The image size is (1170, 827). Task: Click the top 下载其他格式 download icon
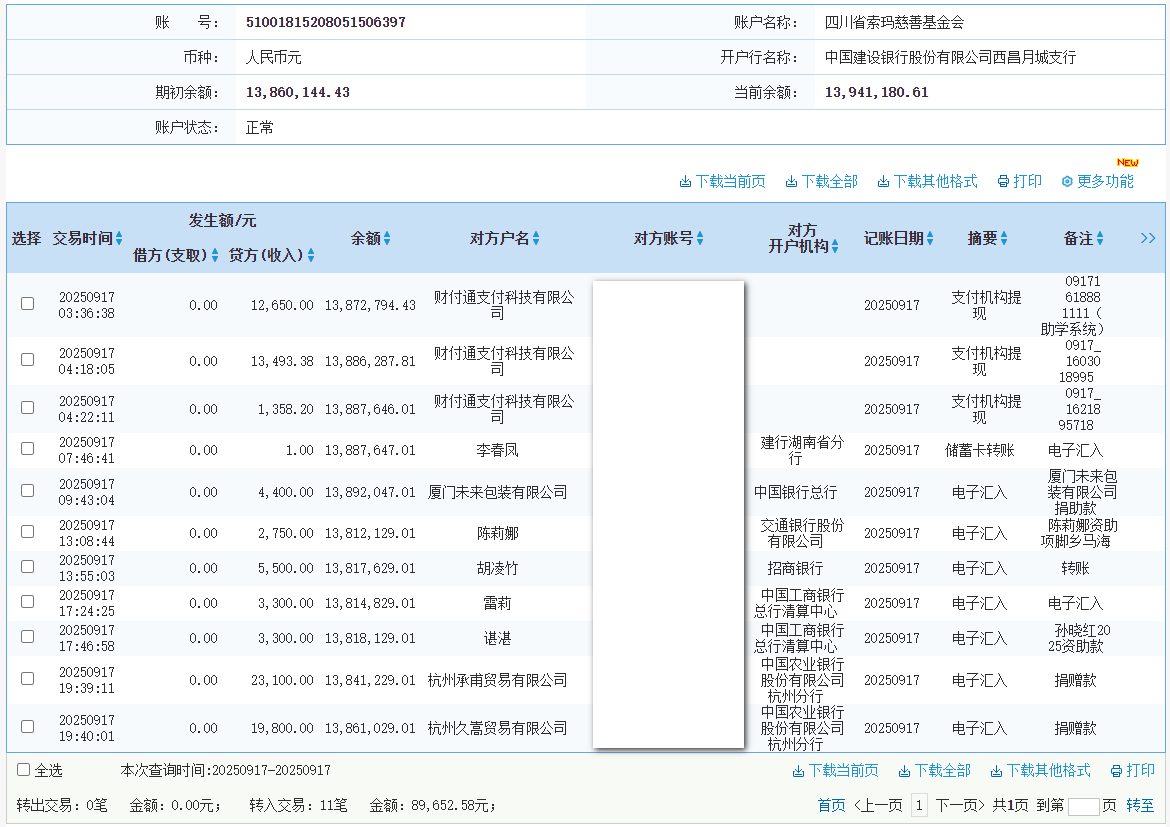pyautogui.click(x=883, y=182)
